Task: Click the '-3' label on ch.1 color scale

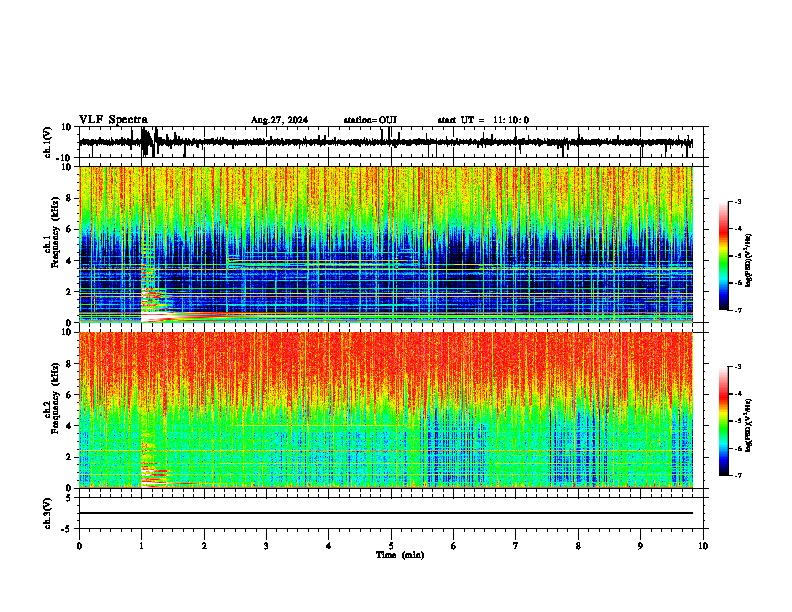Action: 738,201
